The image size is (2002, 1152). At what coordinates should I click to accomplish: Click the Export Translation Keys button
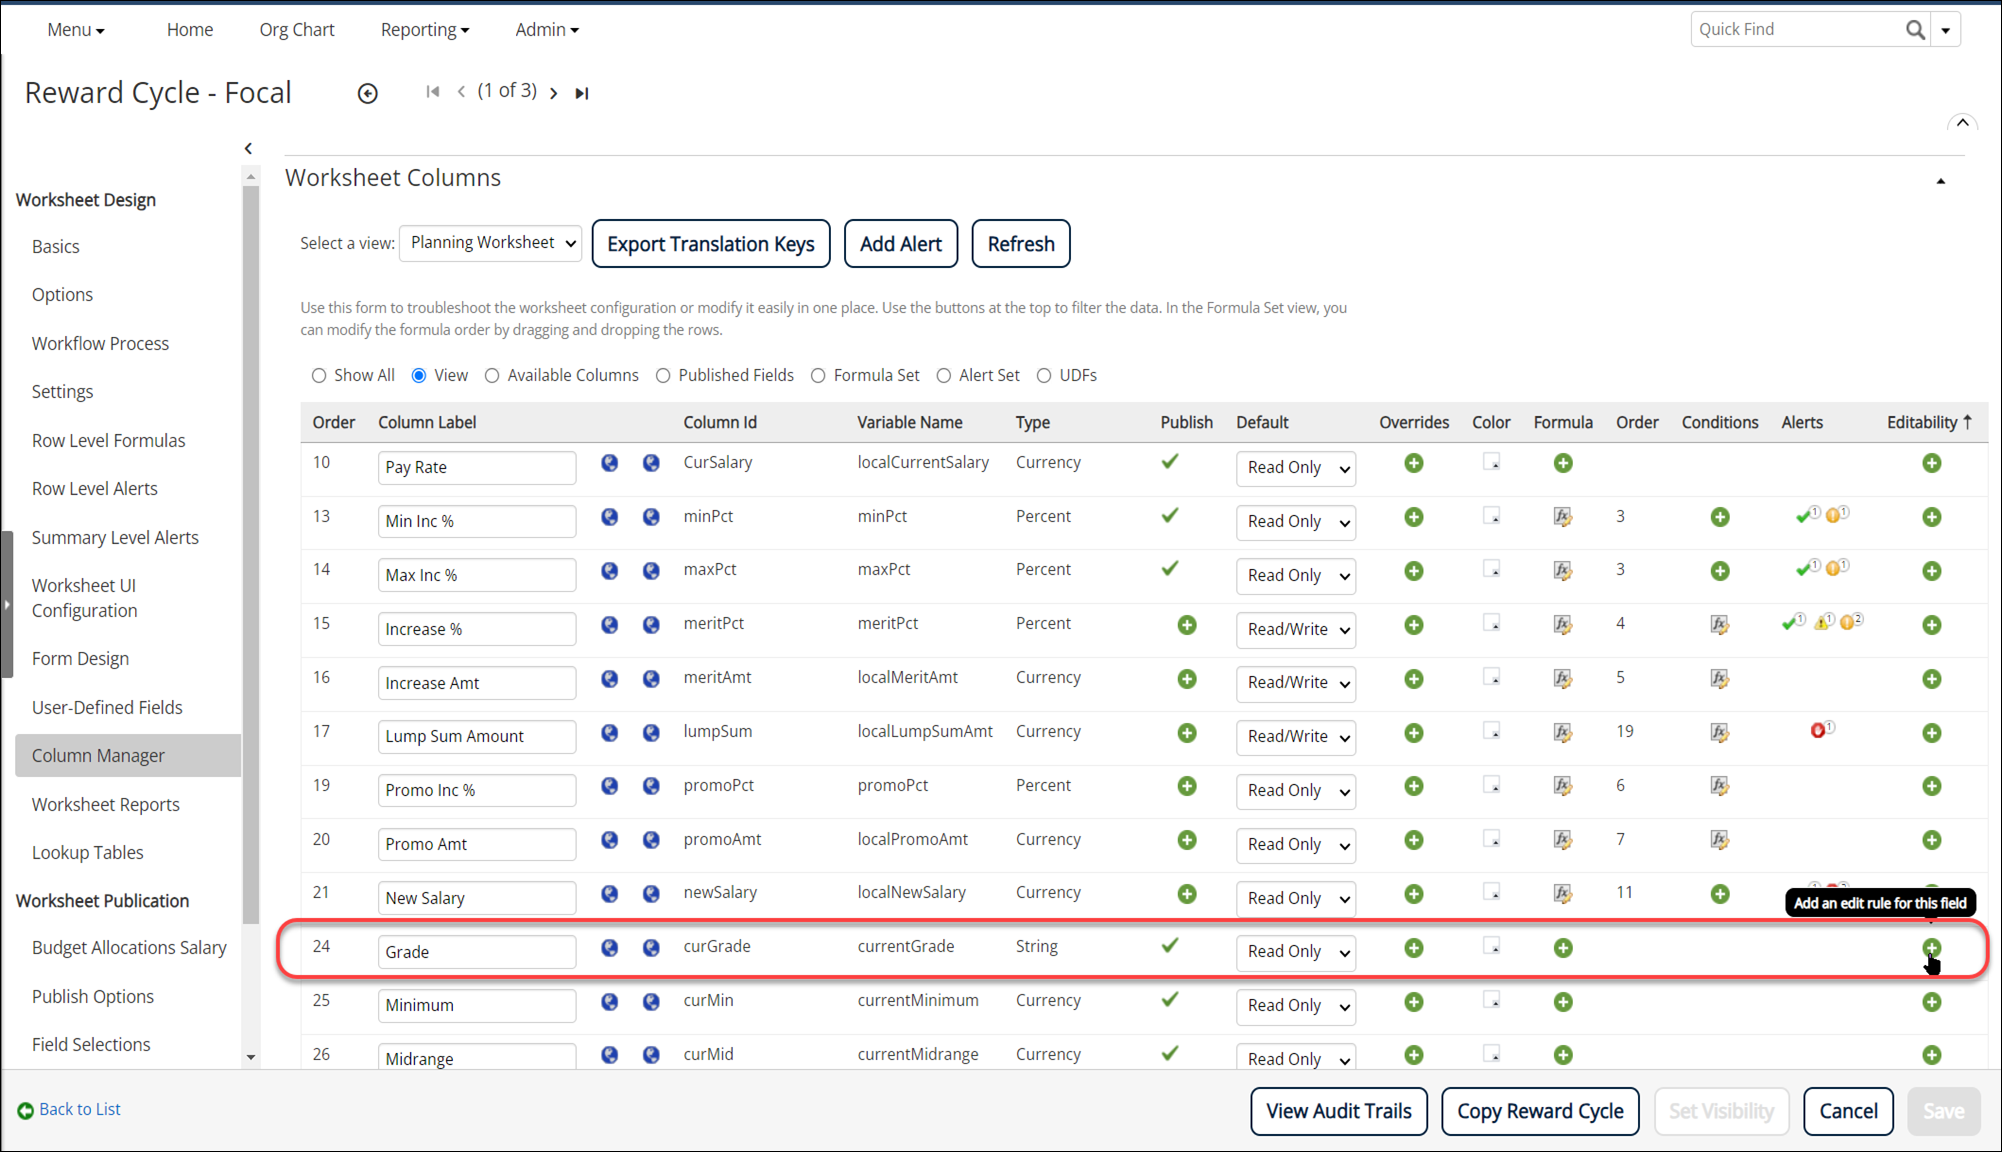click(x=710, y=243)
